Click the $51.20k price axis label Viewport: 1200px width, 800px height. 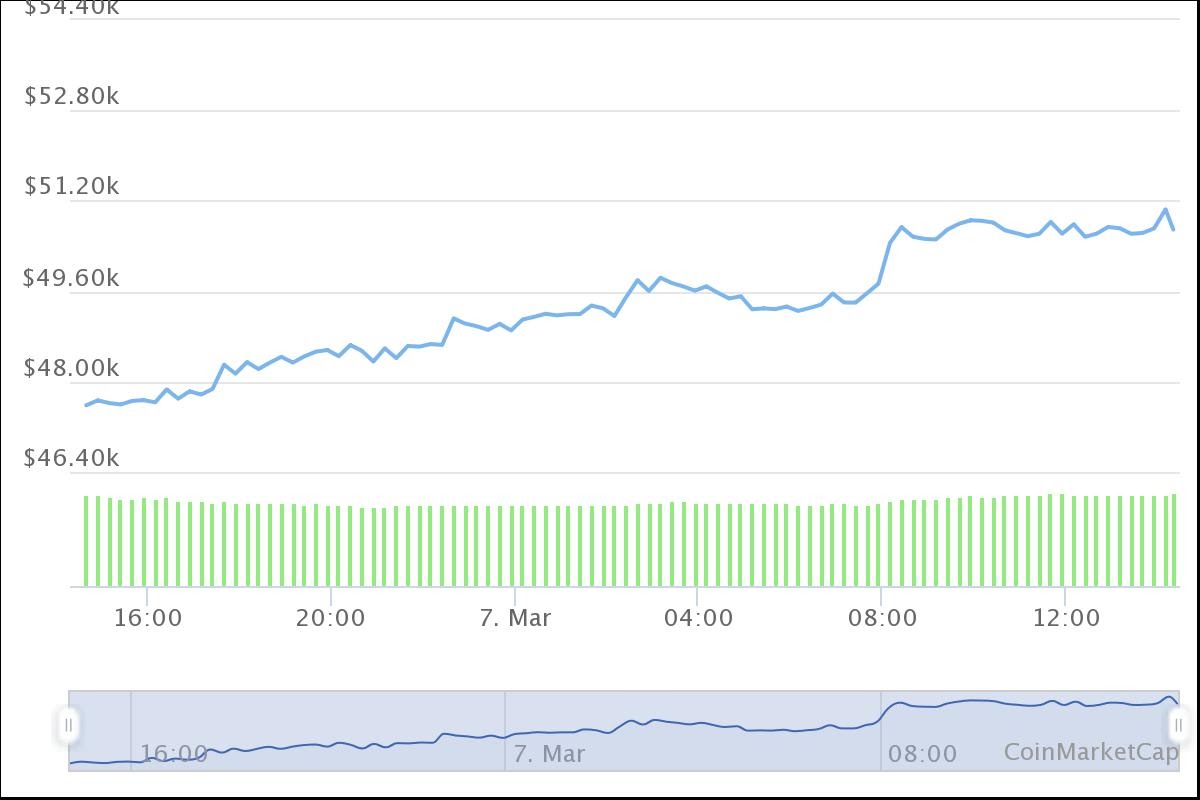coord(71,186)
